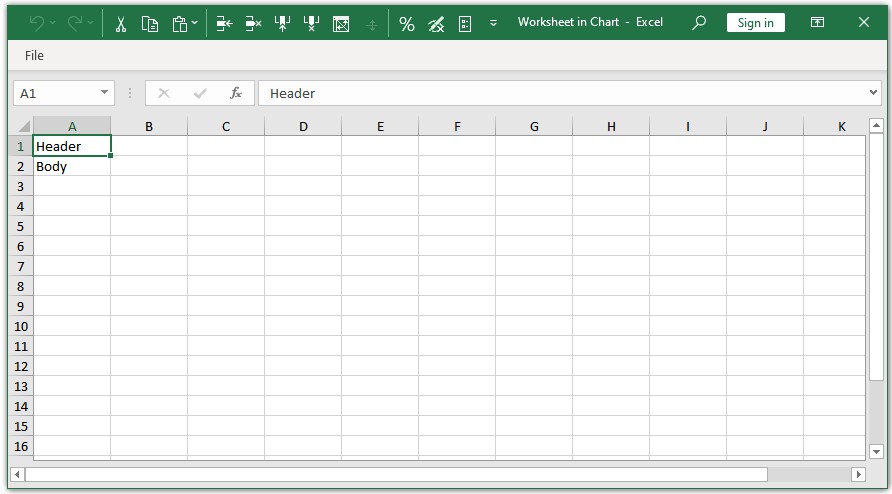
Task: Click the vertical scrollbar down arrow
Action: 876,452
